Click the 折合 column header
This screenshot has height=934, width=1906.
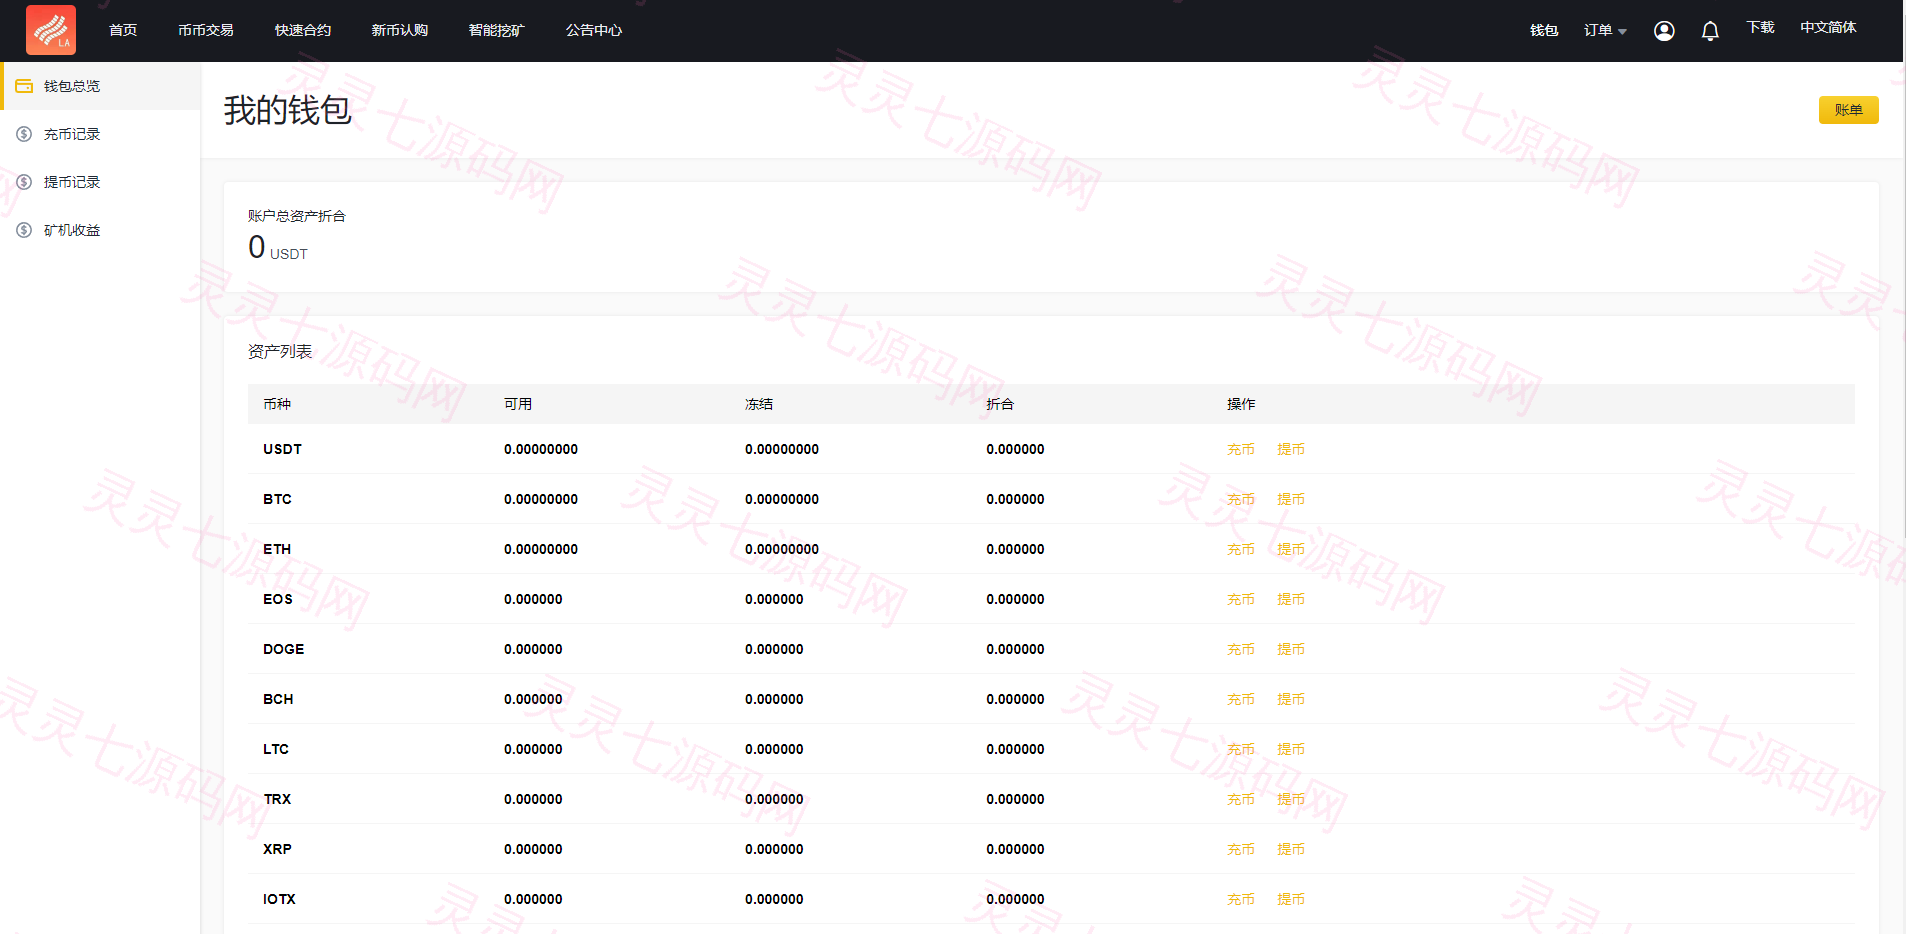[x=1000, y=404]
